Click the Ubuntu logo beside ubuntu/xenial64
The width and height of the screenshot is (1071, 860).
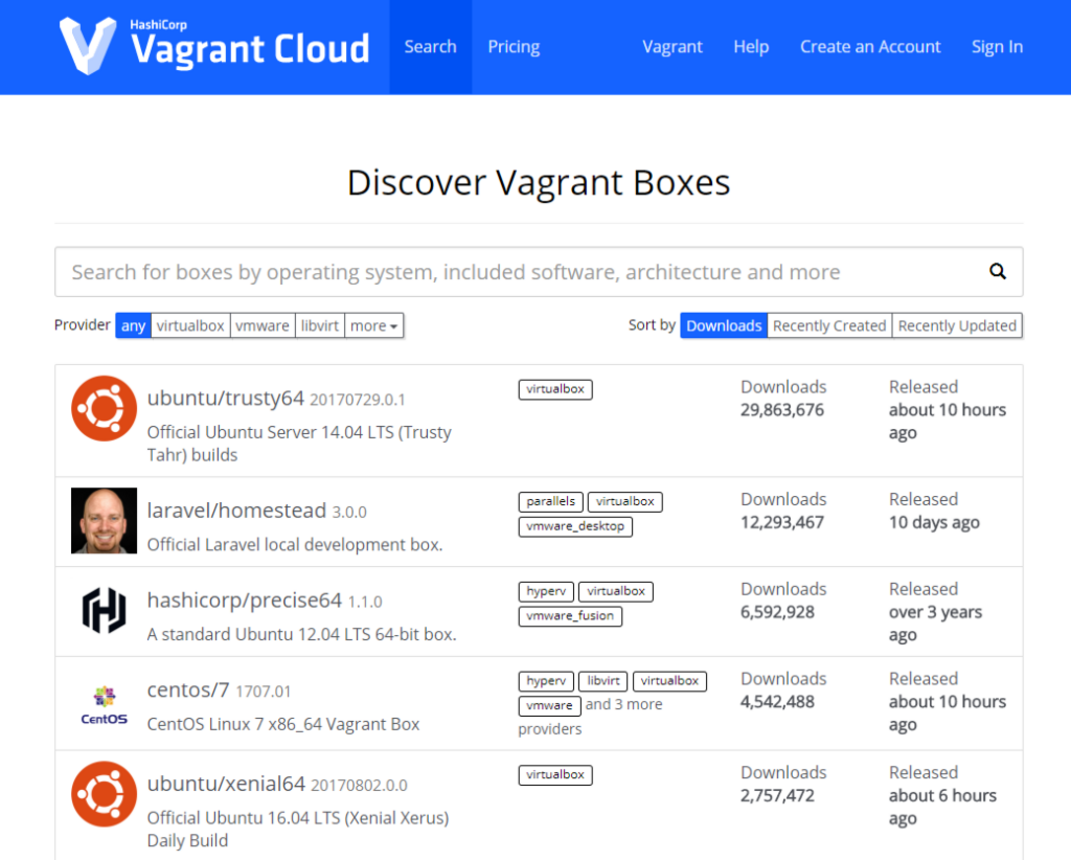coord(104,794)
